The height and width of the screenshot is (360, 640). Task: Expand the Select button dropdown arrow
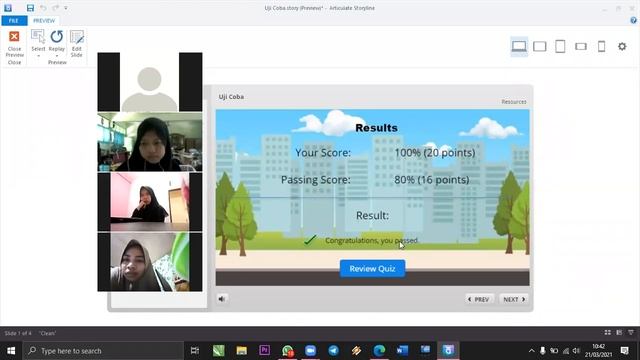pyautogui.click(x=38, y=56)
